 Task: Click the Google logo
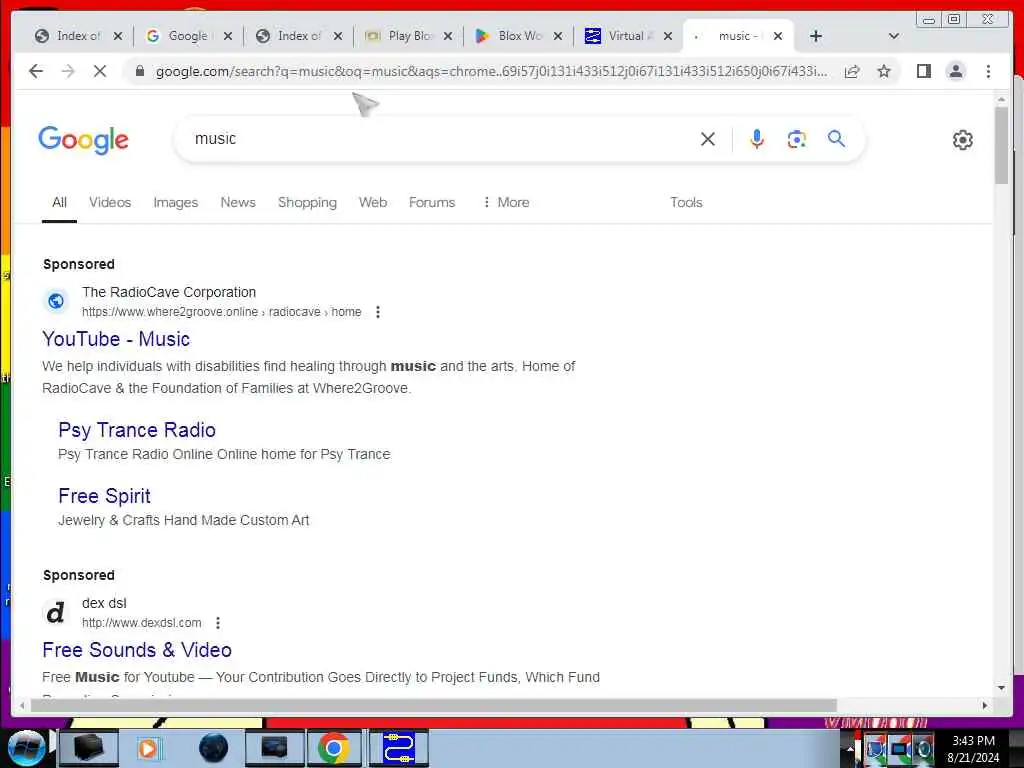click(83, 140)
